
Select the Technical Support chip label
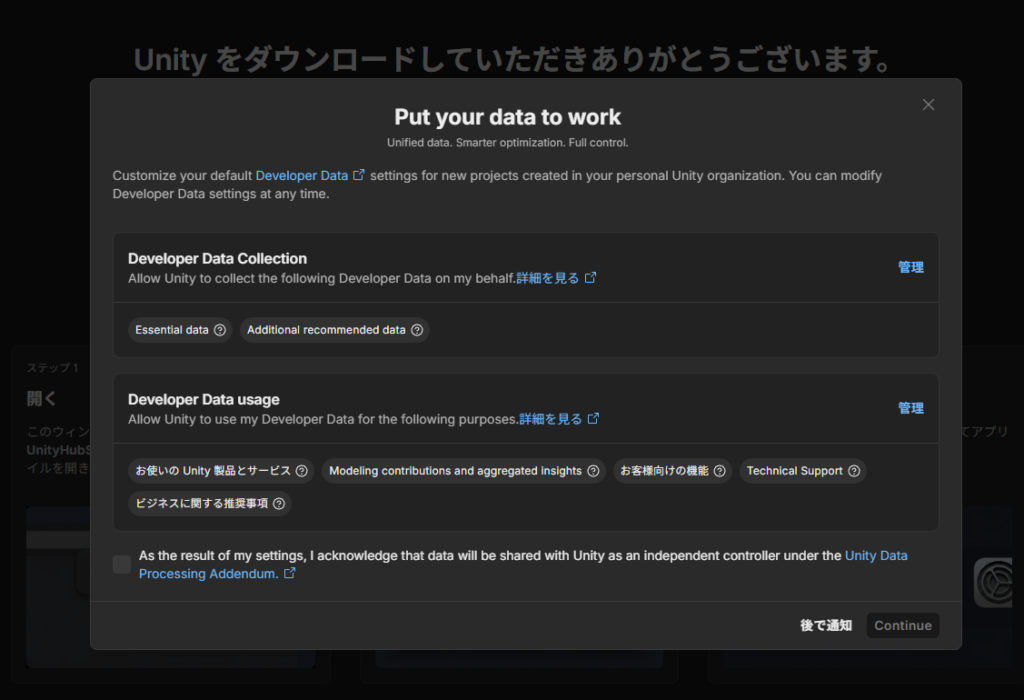pyautogui.click(x=794, y=471)
